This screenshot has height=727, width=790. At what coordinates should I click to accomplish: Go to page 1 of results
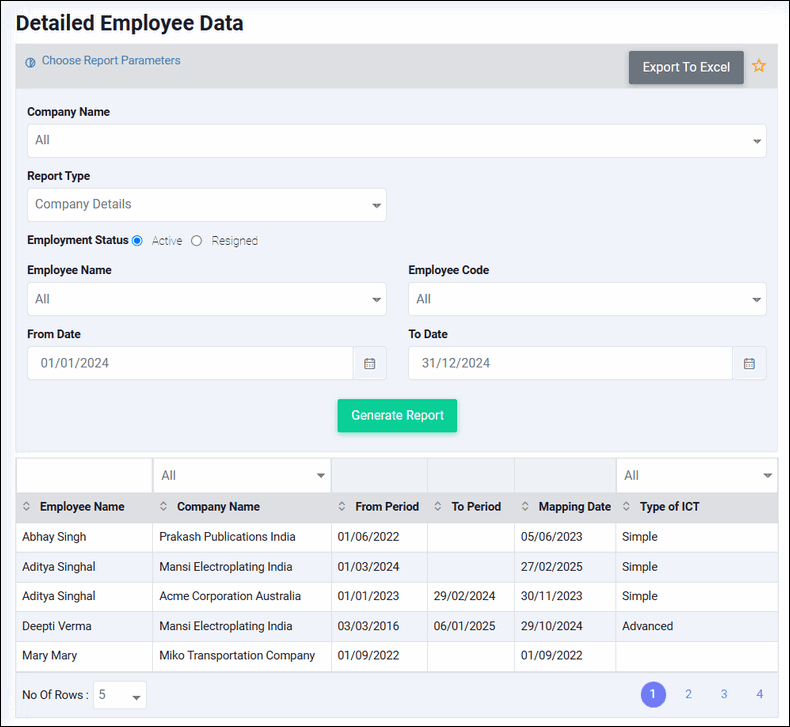[653, 694]
